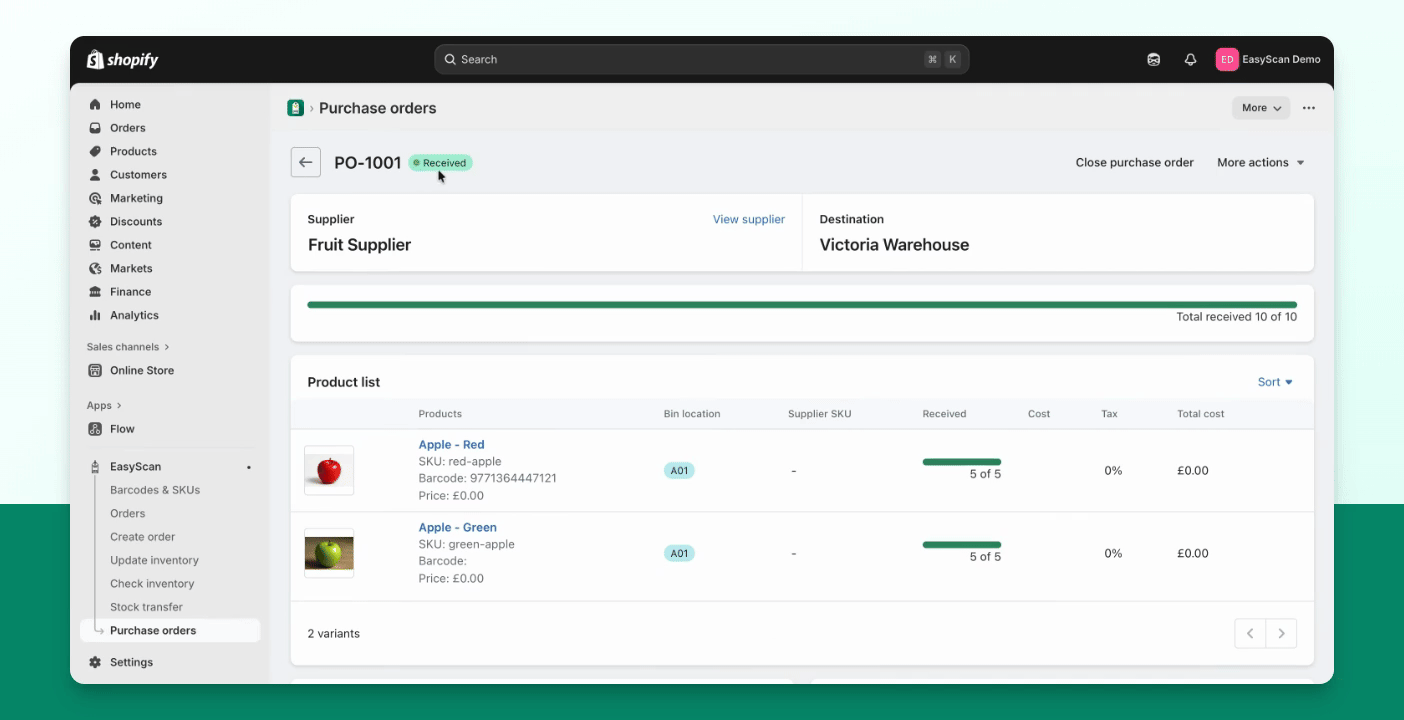The height and width of the screenshot is (720, 1404).
Task: Click the Marketing target icon
Action: tap(95, 198)
